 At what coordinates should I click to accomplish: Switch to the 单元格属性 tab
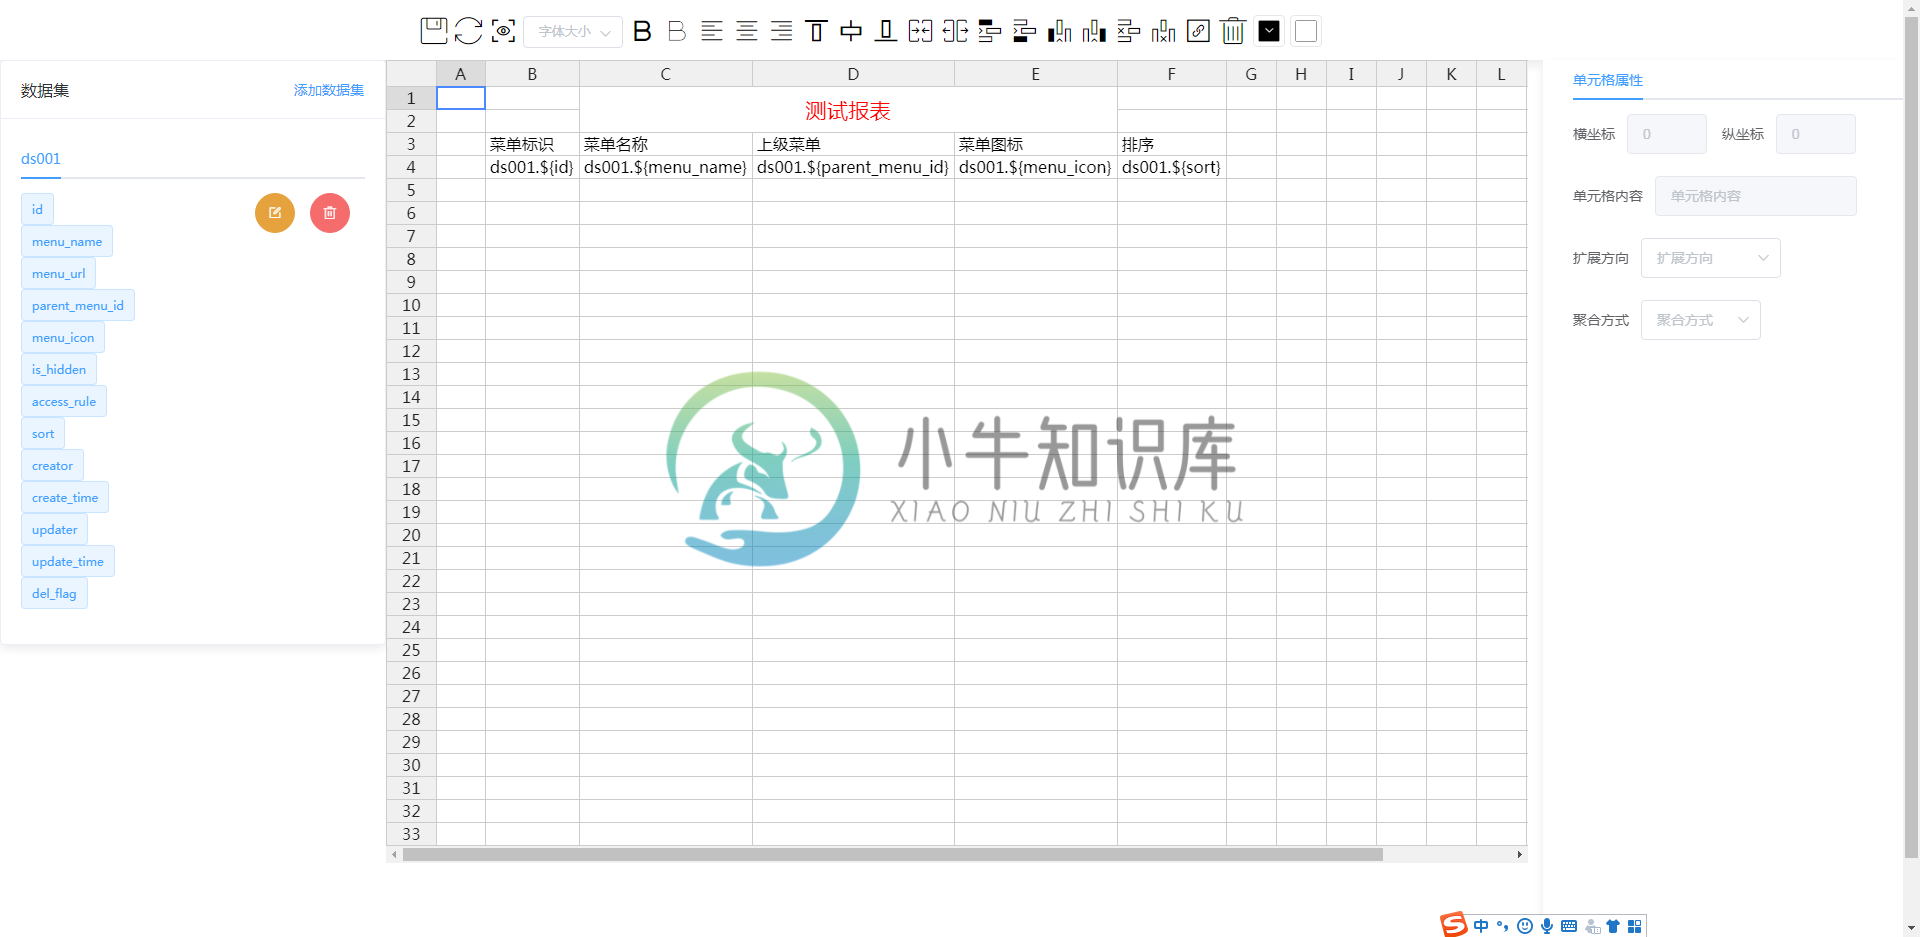tap(1608, 80)
